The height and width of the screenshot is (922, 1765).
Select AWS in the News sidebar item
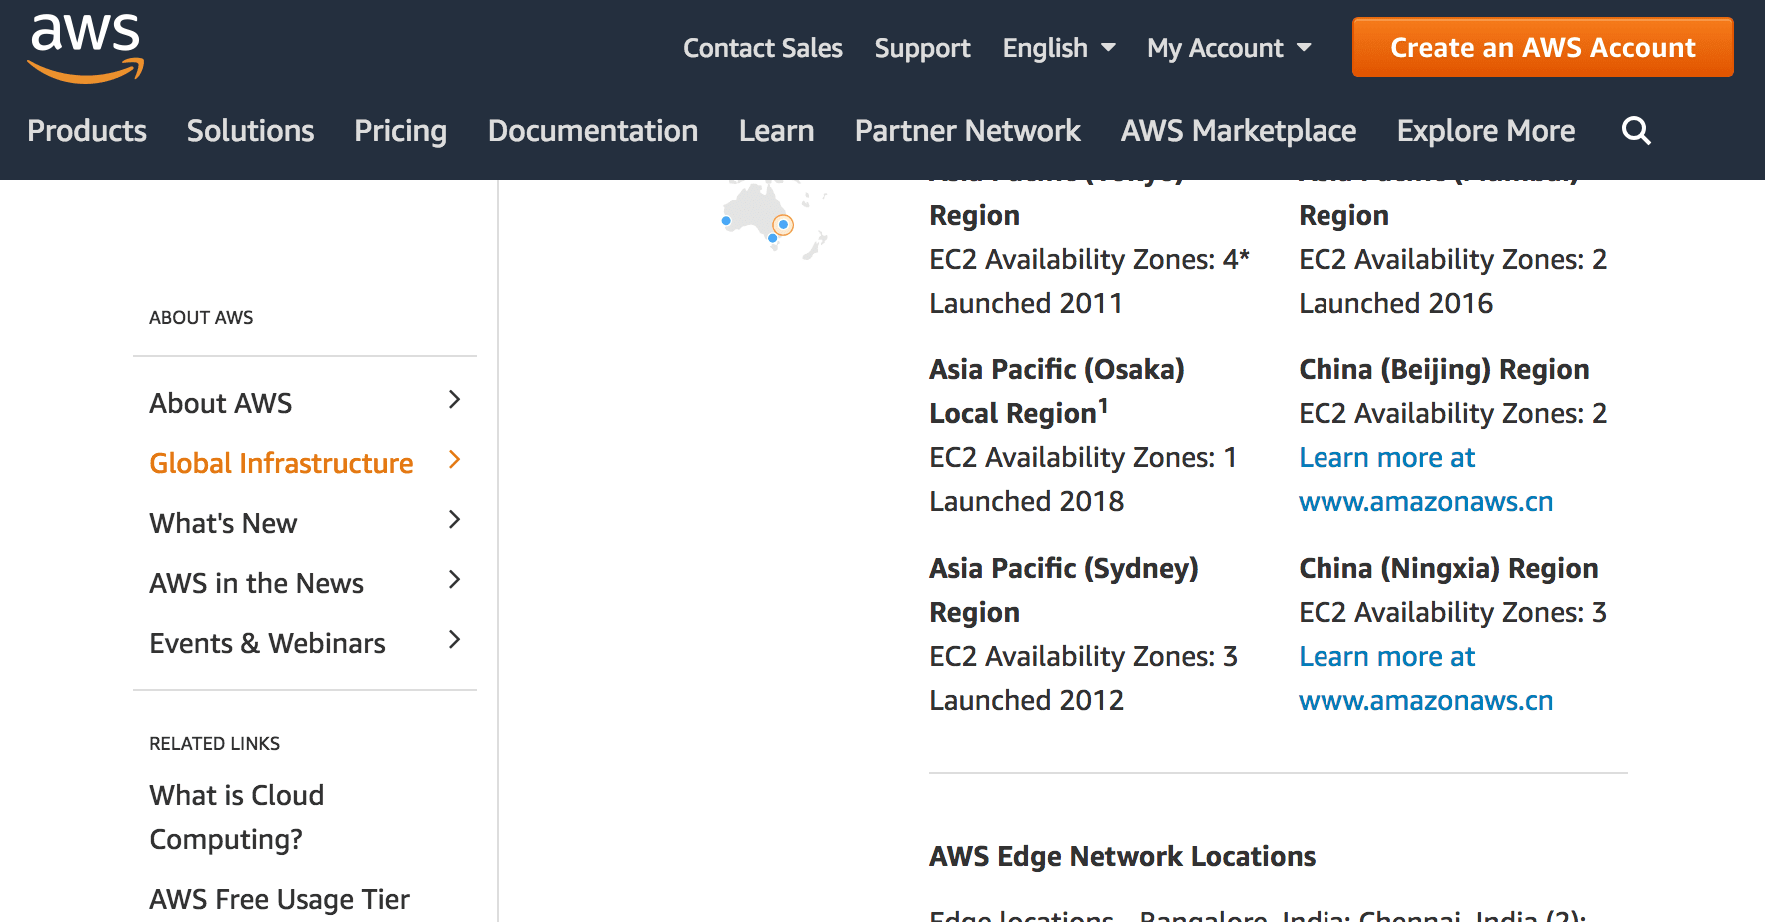[256, 583]
